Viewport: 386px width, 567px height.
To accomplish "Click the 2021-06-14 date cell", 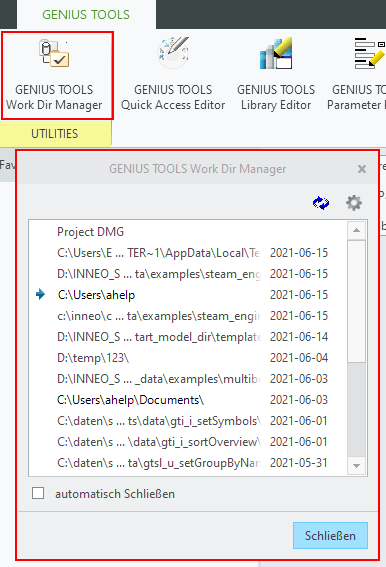I will [x=299, y=337].
